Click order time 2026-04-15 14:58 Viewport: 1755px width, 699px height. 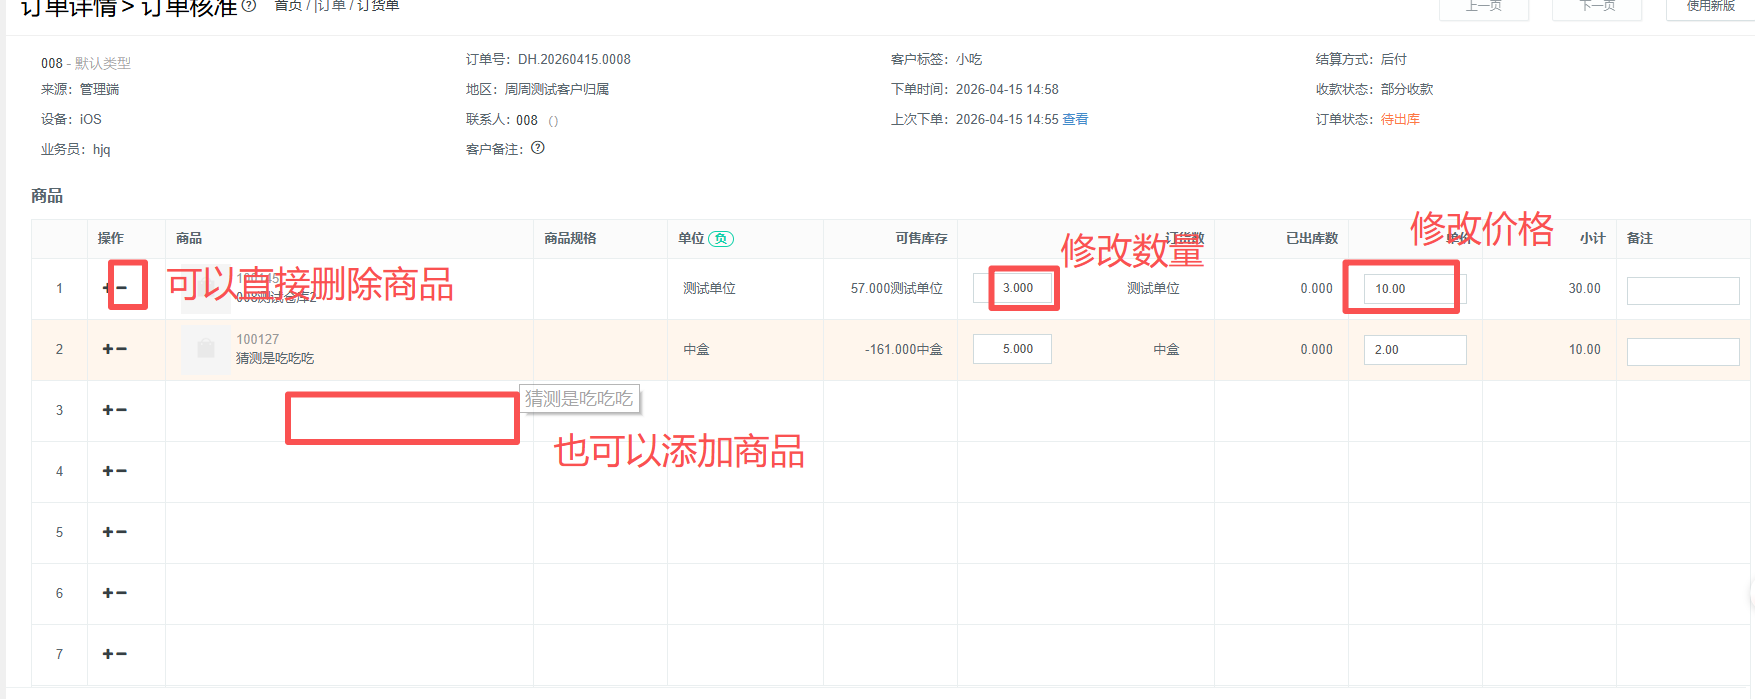[1007, 89]
